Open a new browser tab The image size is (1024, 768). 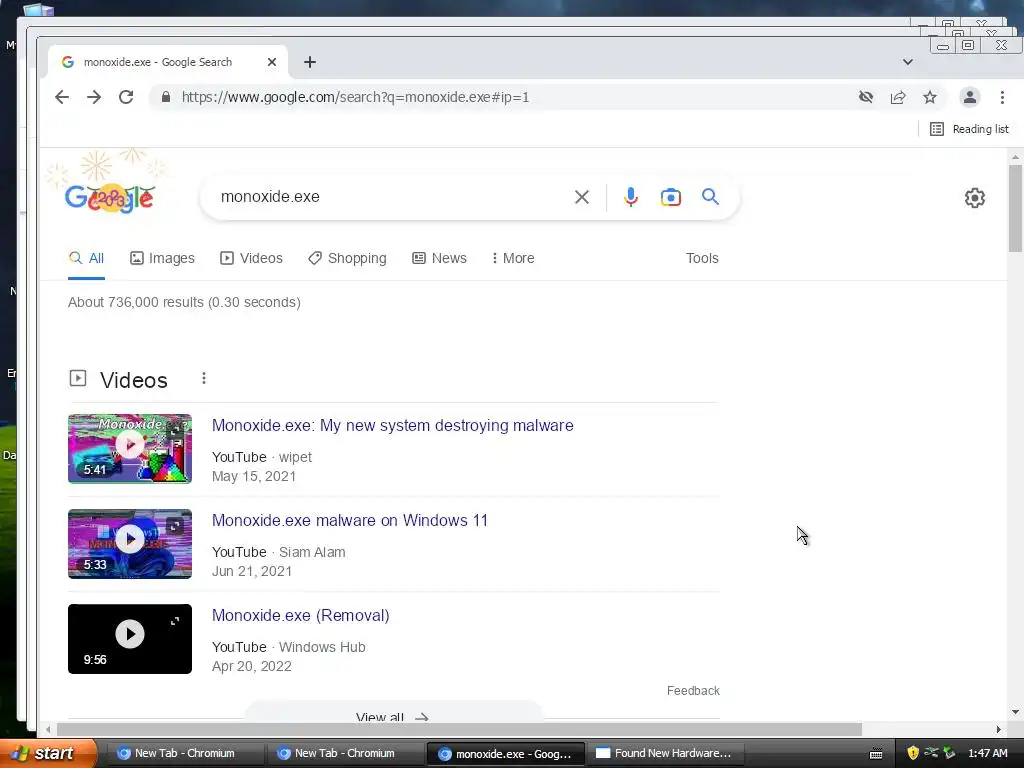pos(310,62)
